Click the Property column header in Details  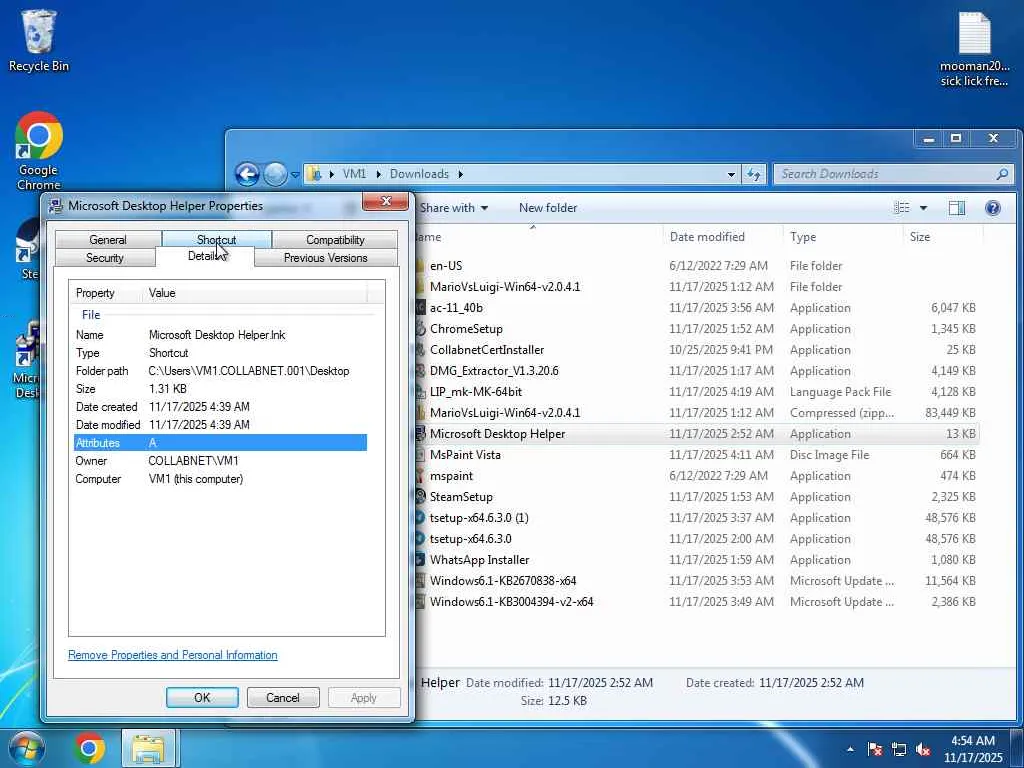click(x=106, y=293)
